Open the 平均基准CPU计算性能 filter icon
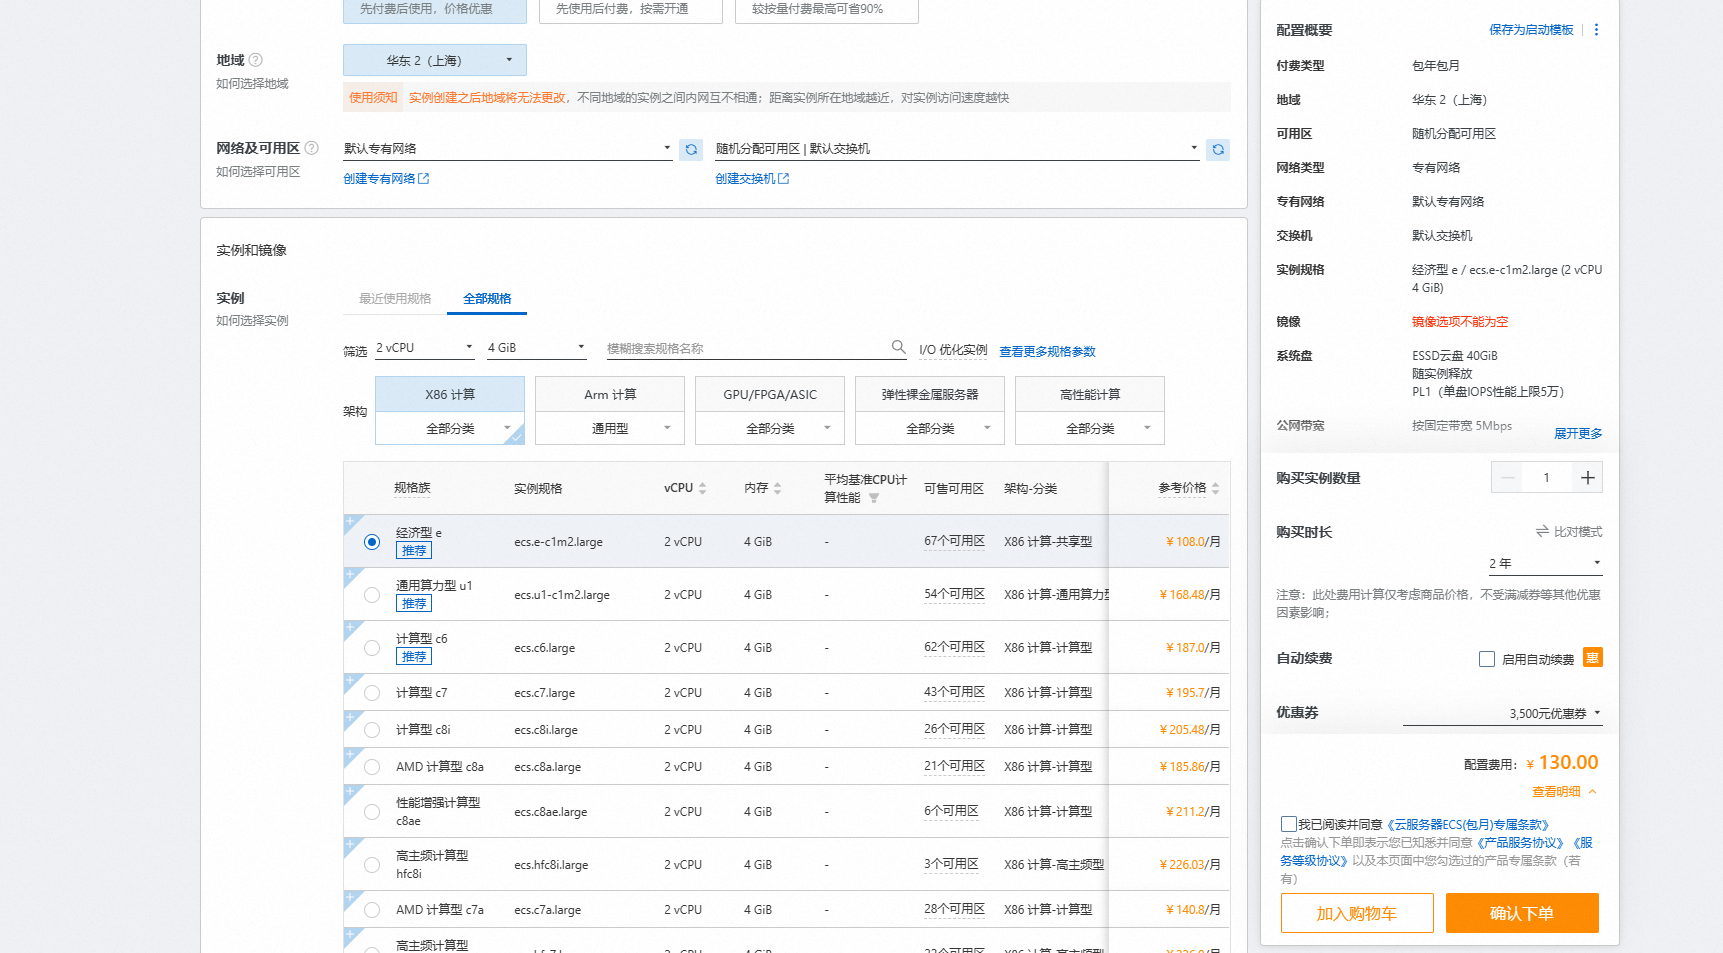The image size is (1723, 953). click(x=873, y=498)
